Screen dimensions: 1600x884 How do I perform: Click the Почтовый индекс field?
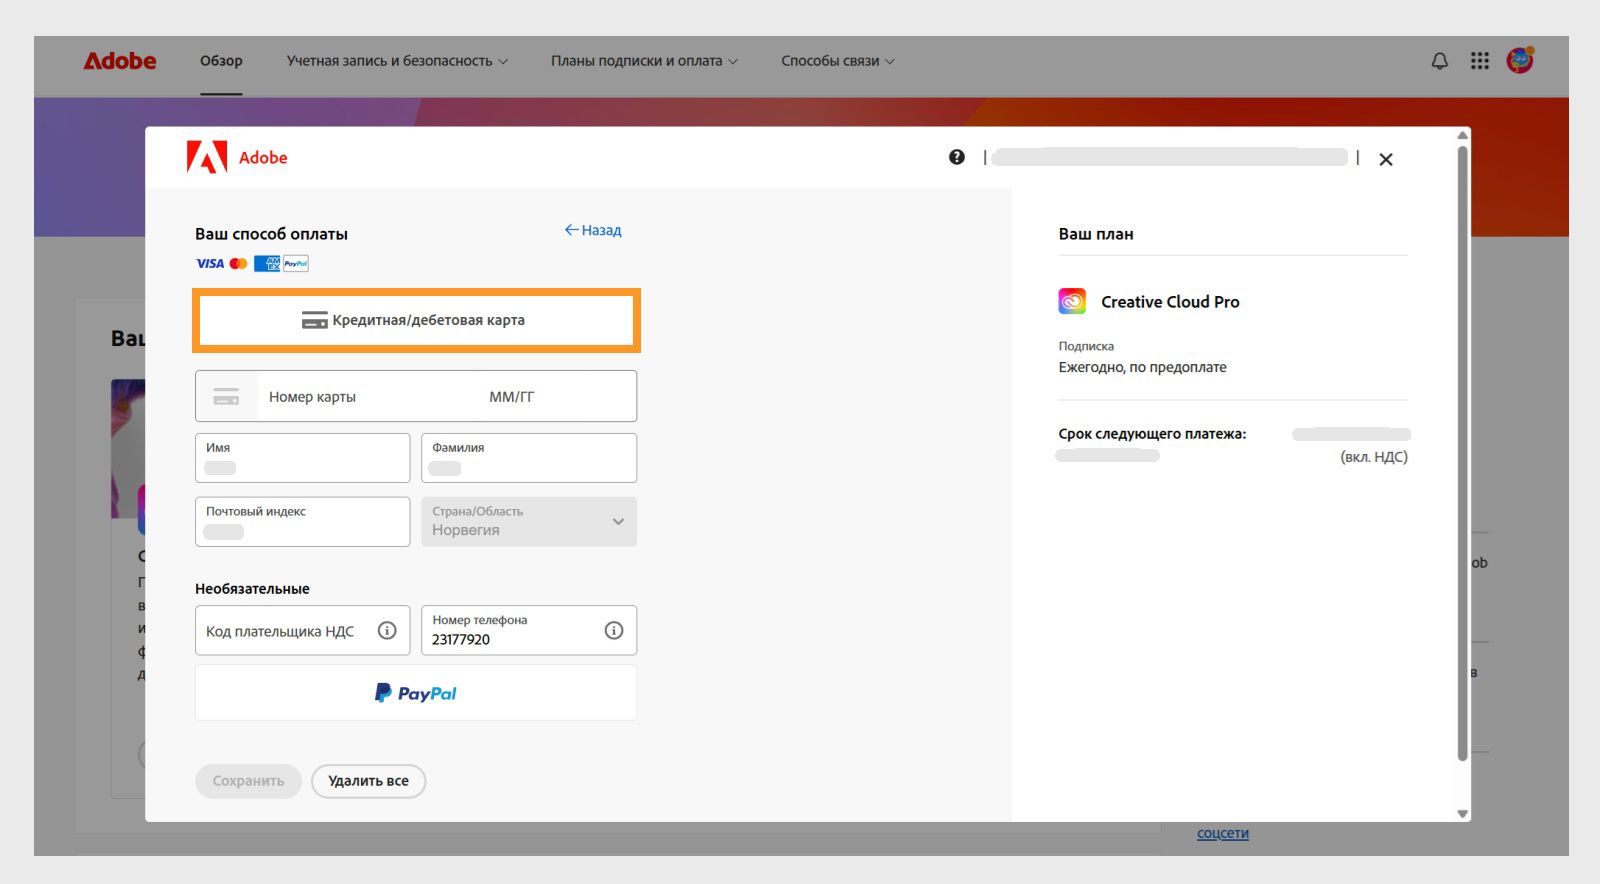pos(303,522)
